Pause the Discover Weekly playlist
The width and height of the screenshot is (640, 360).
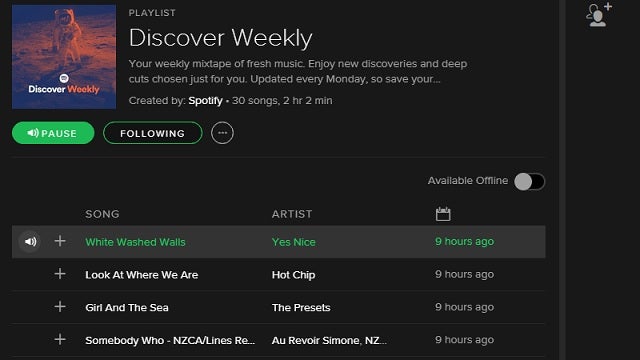[53, 133]
